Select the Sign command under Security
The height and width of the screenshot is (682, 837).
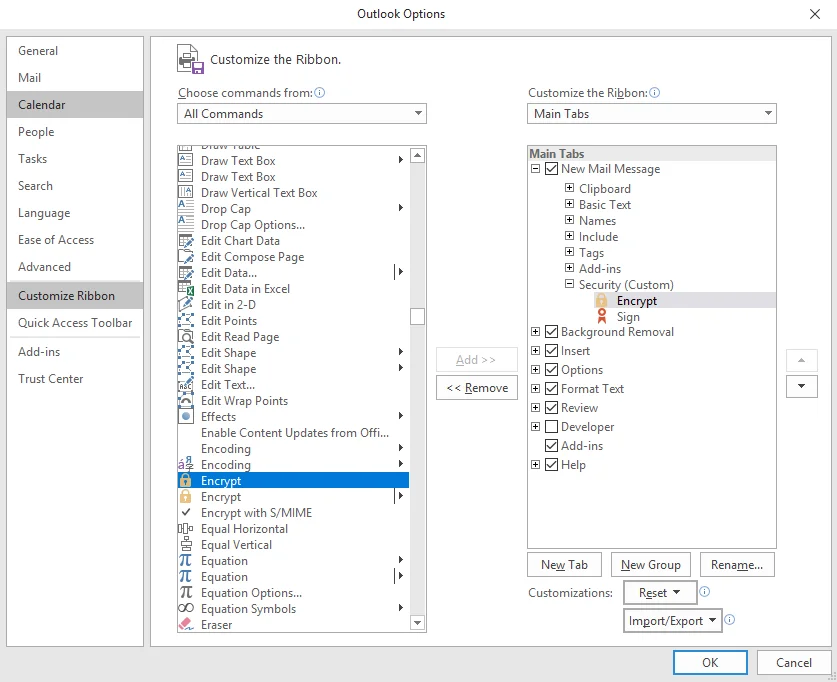(x=628, y=316)
